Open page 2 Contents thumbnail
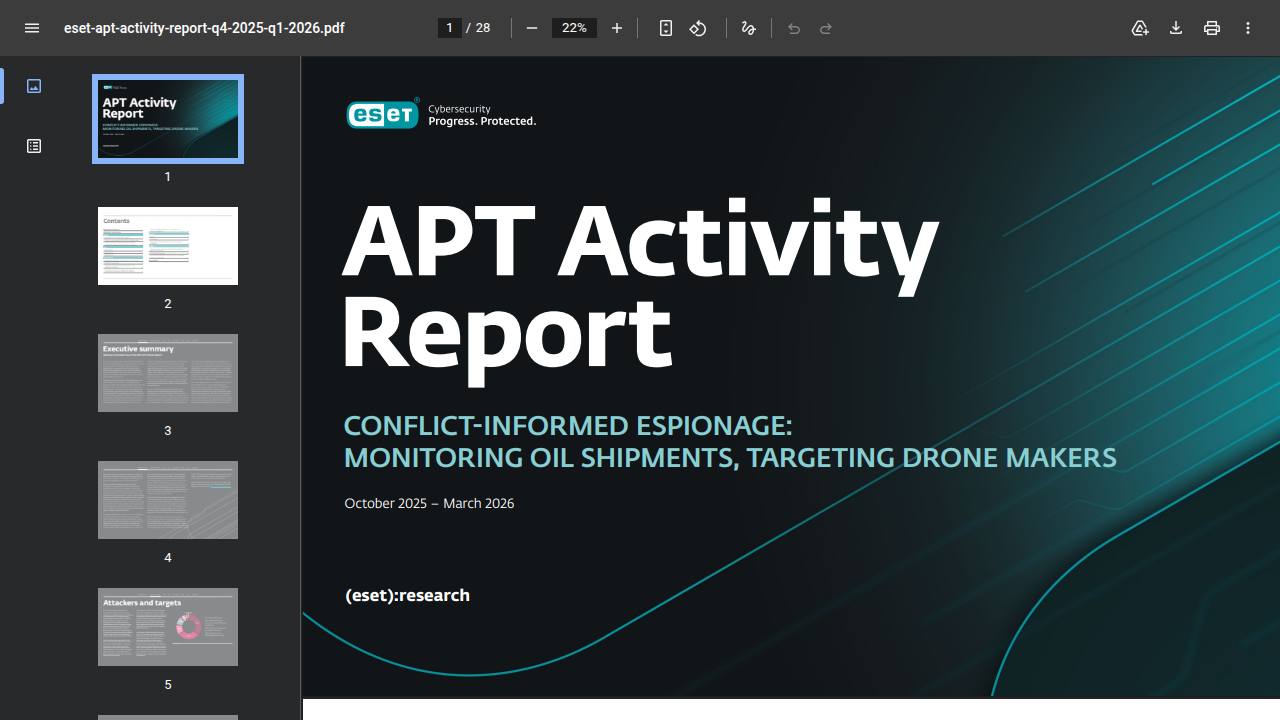The width and height of the screenshot is (1280, 720). tap(168, 246)
